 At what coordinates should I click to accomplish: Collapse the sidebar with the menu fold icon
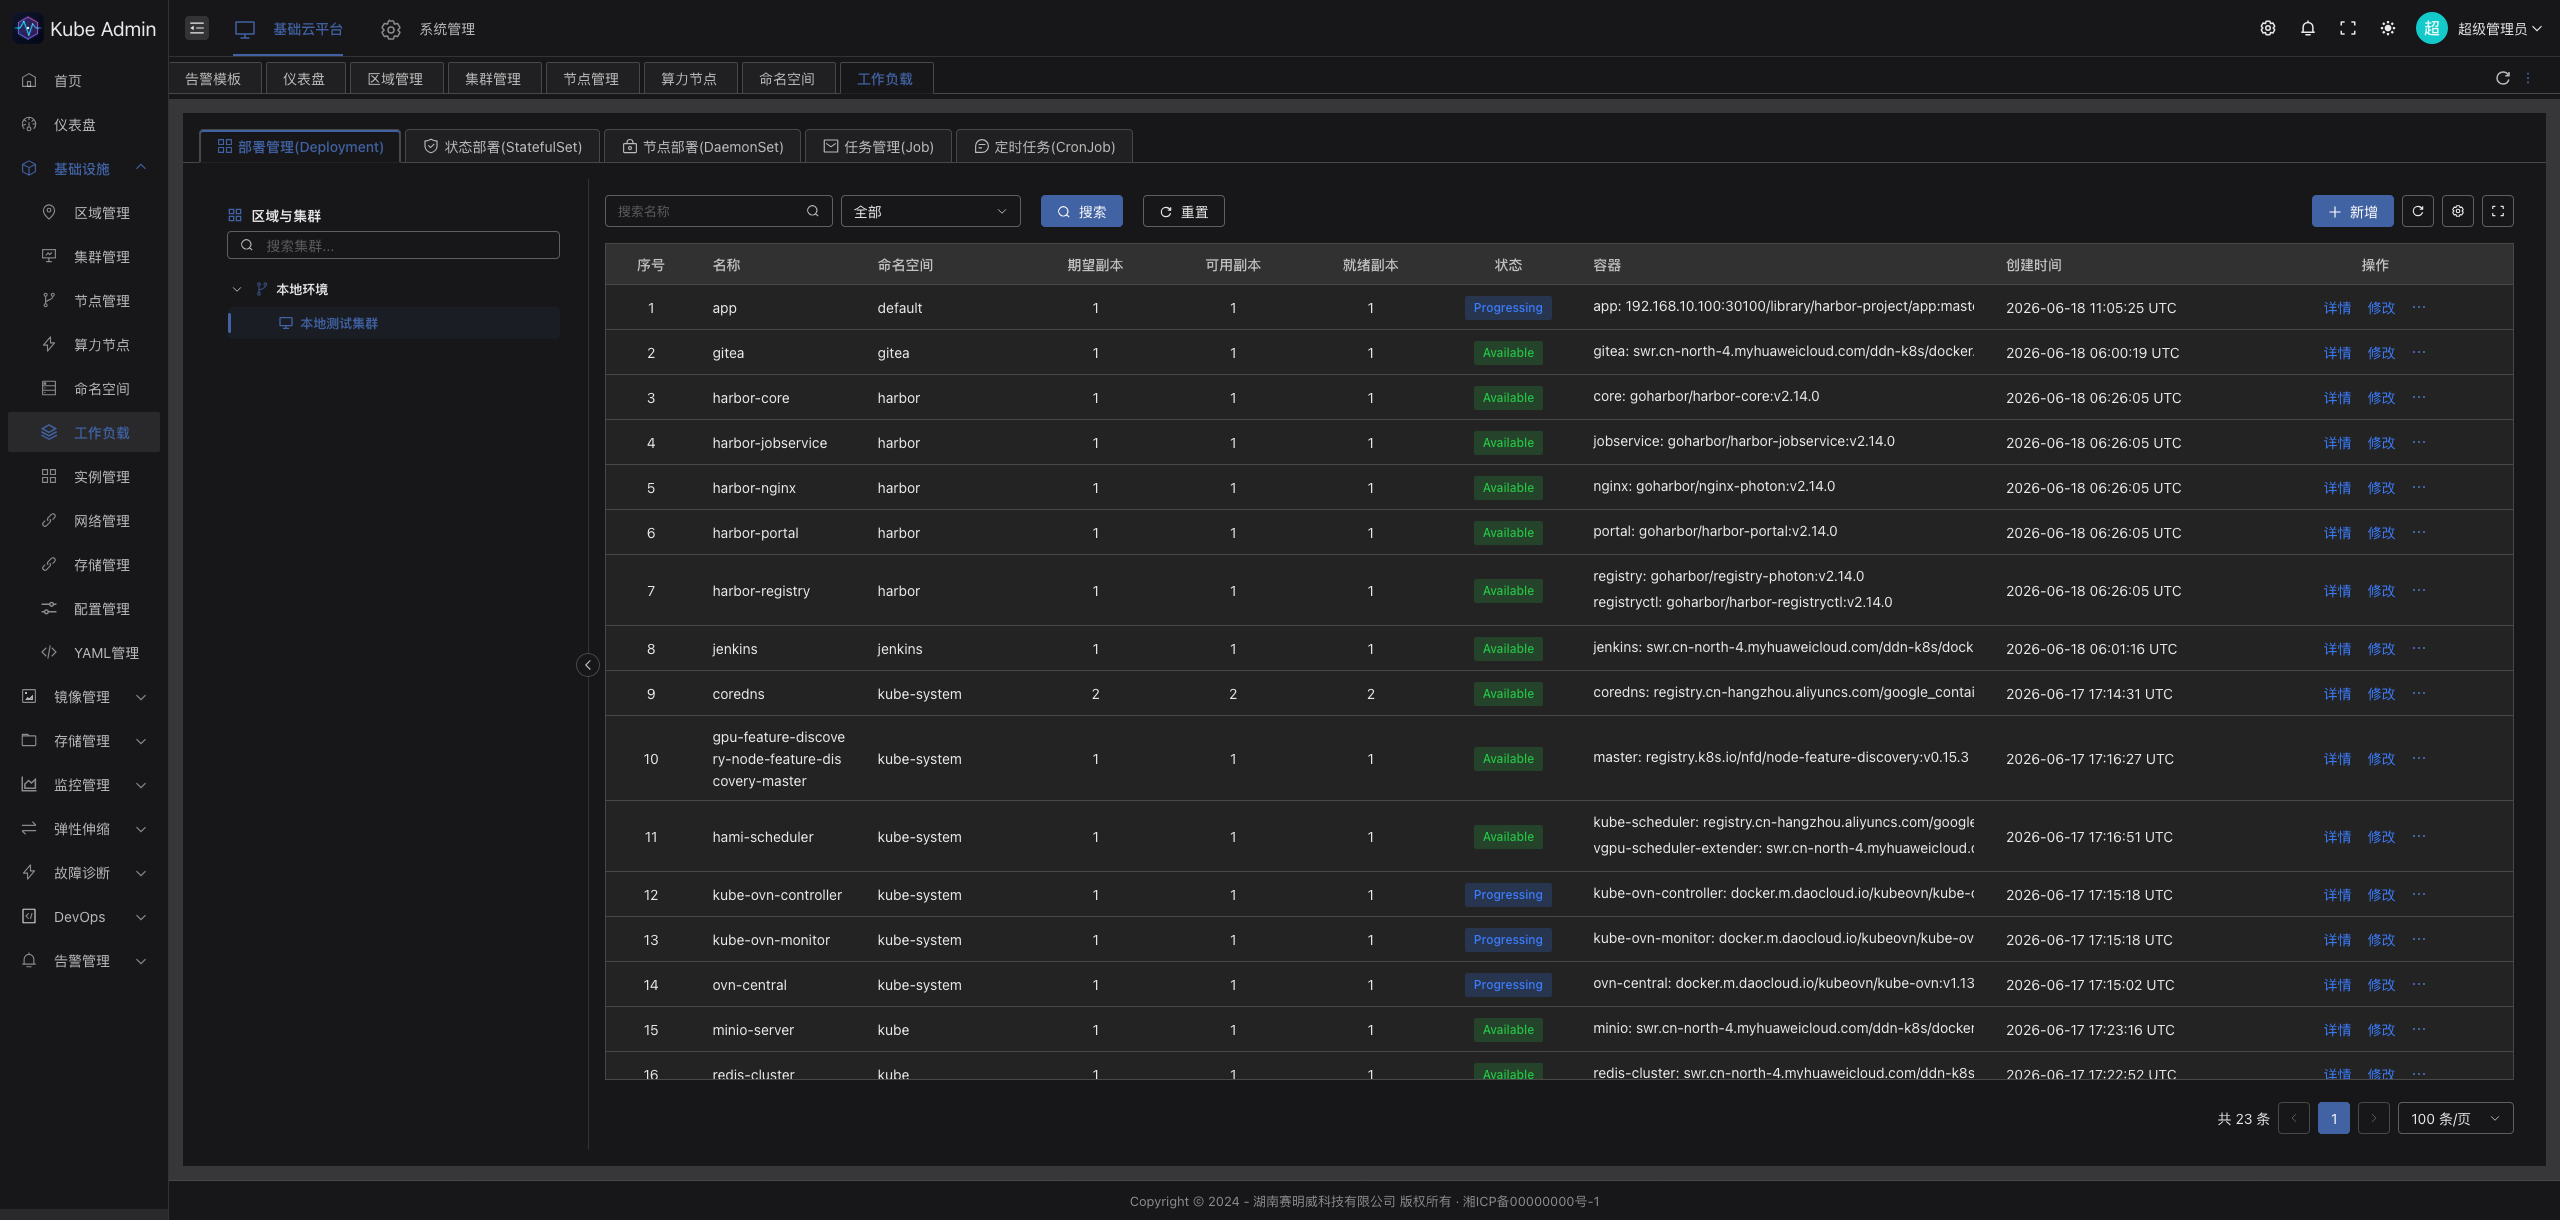197,28
